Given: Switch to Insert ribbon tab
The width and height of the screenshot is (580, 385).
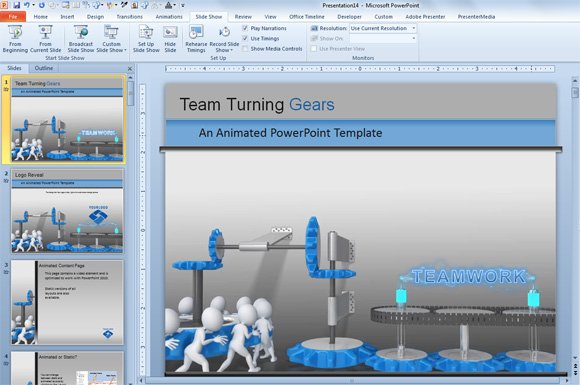Looking at the screenshot, I should [x=67, y=17].
